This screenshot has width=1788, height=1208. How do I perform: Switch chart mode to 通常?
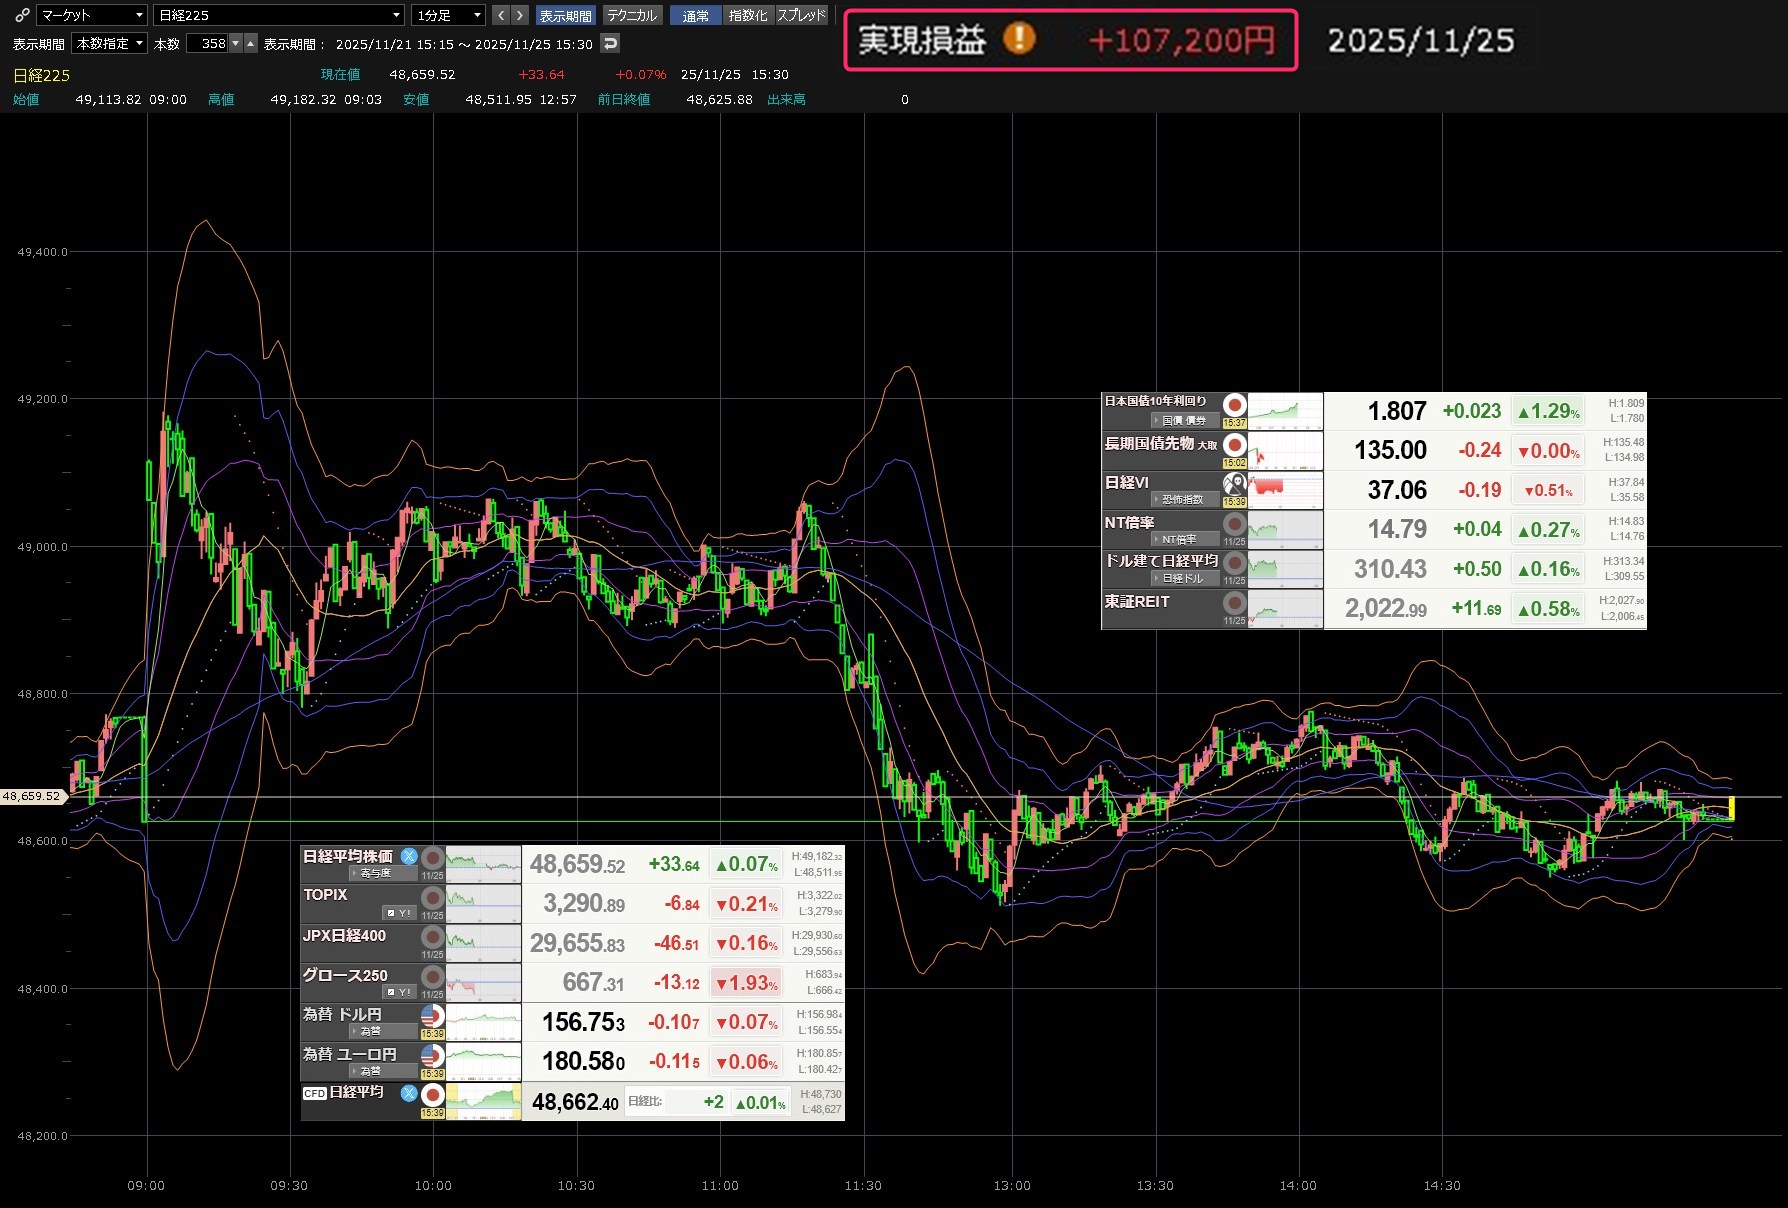point(695,15)
